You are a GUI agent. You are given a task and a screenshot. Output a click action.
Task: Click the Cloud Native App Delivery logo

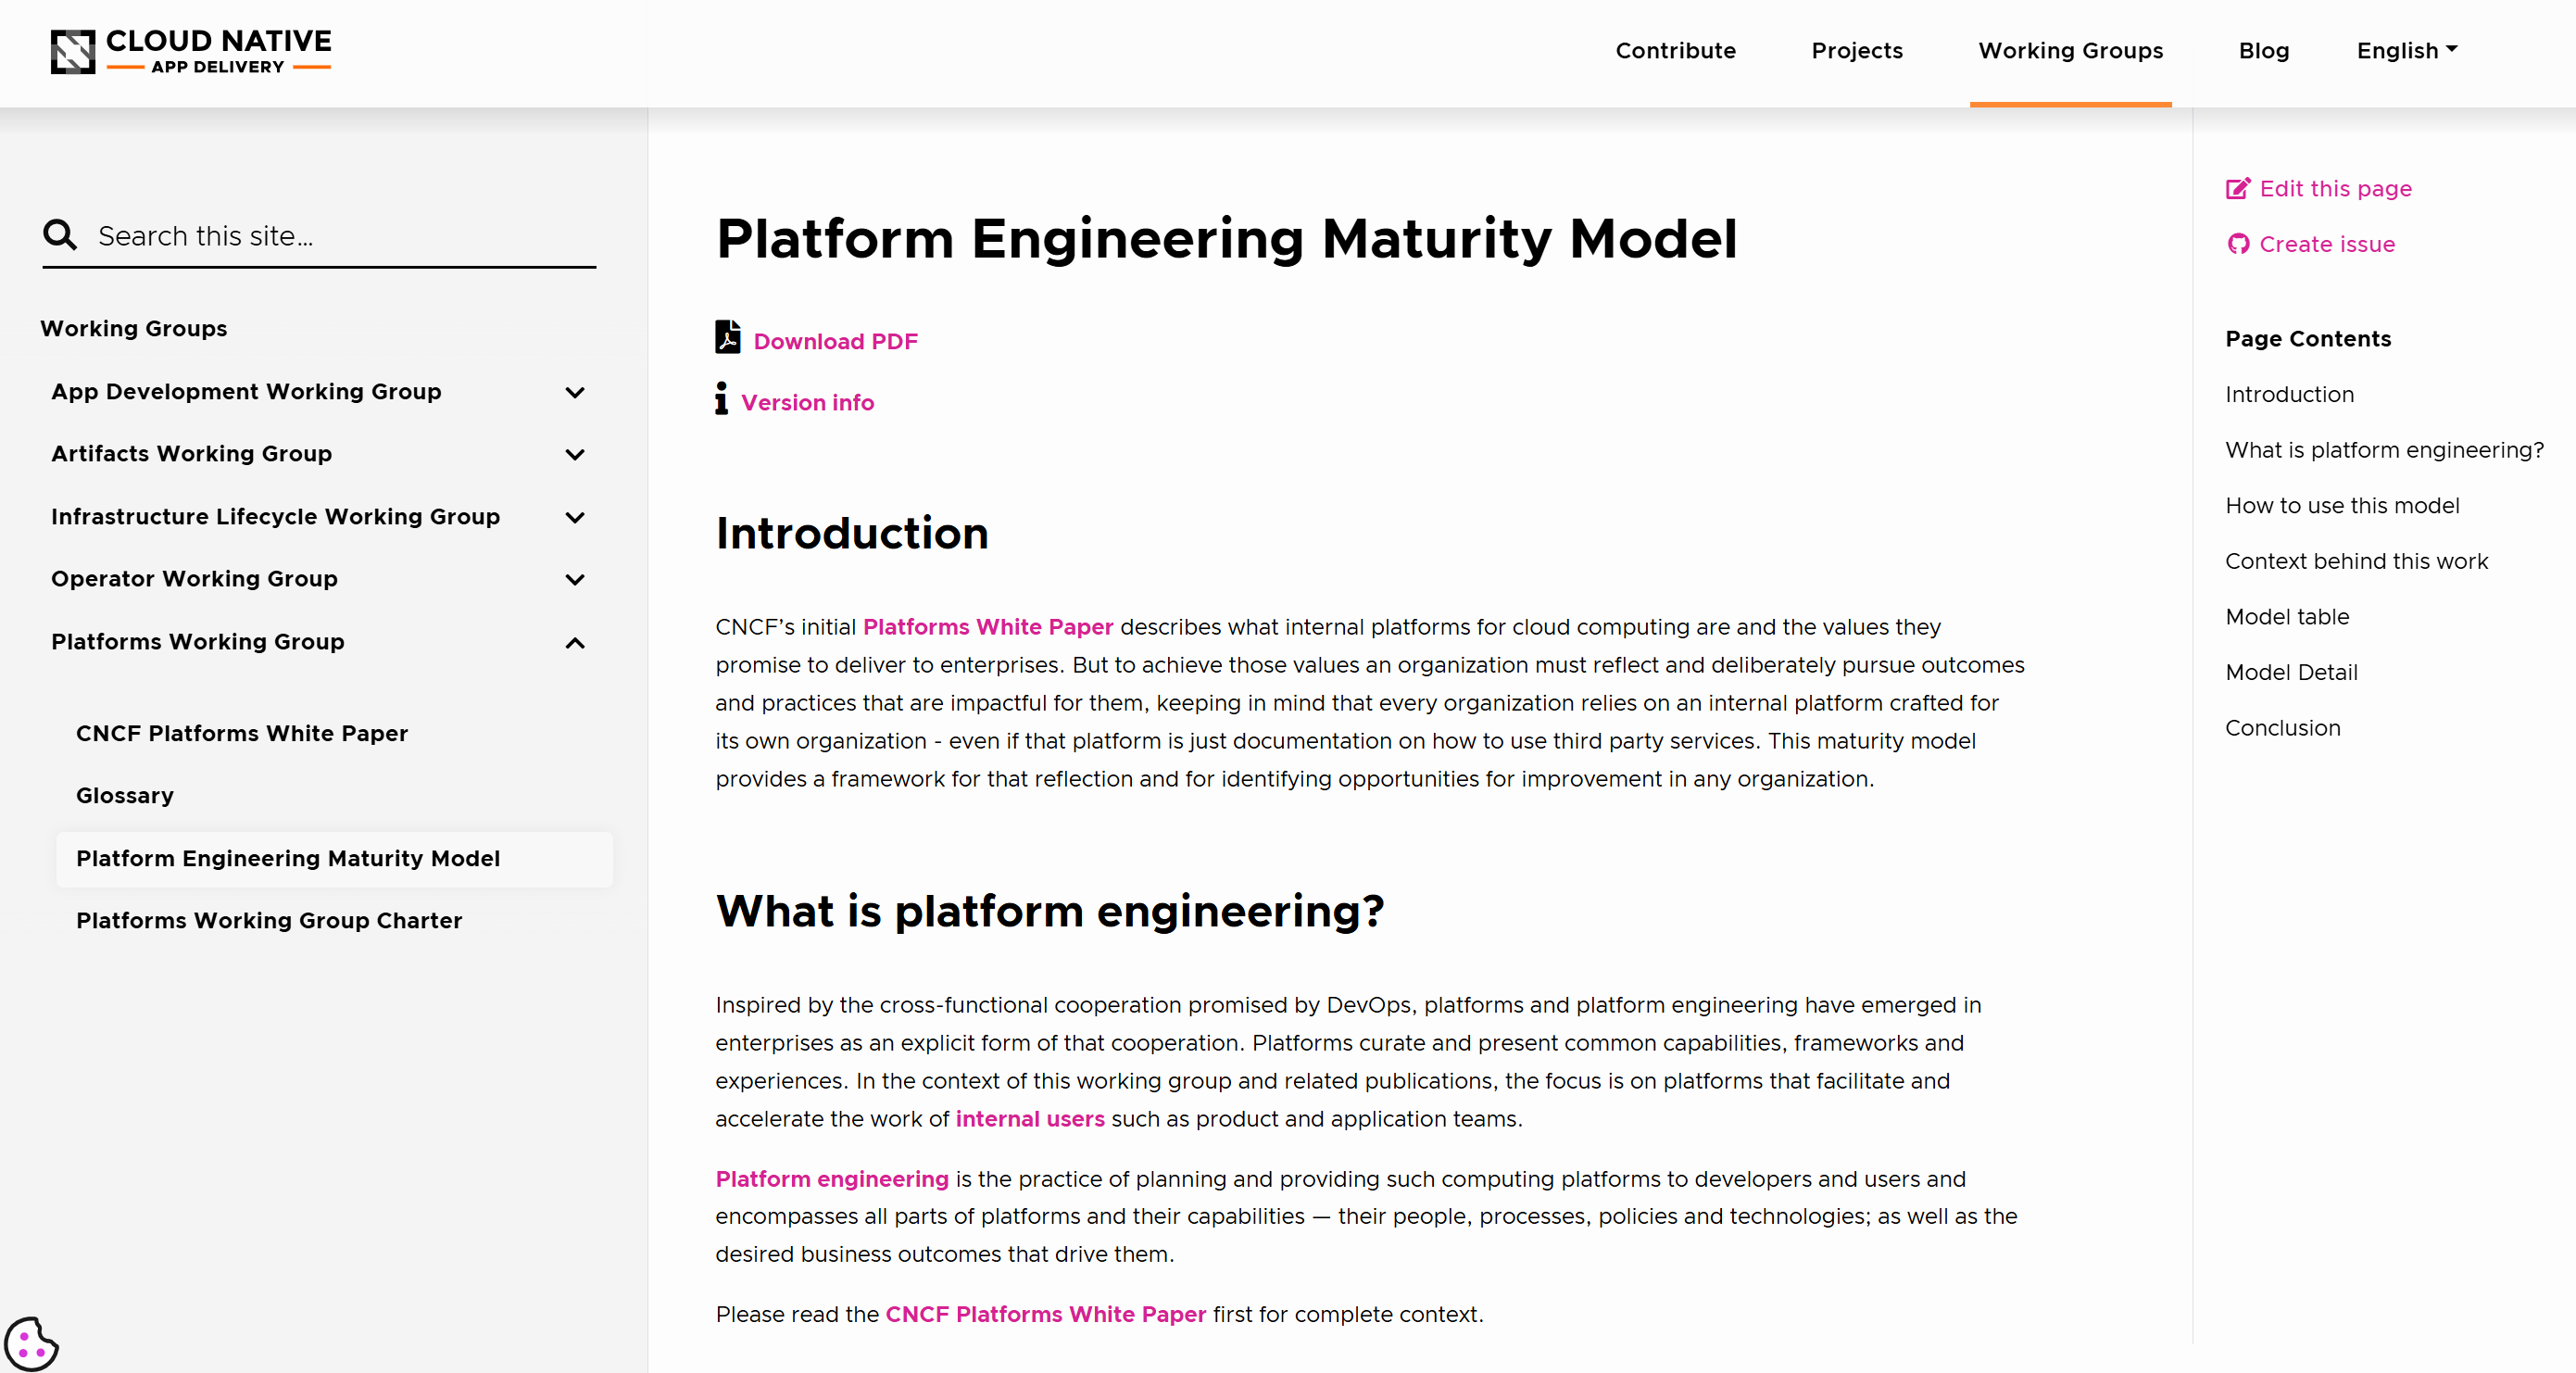[x=190, y=52]
